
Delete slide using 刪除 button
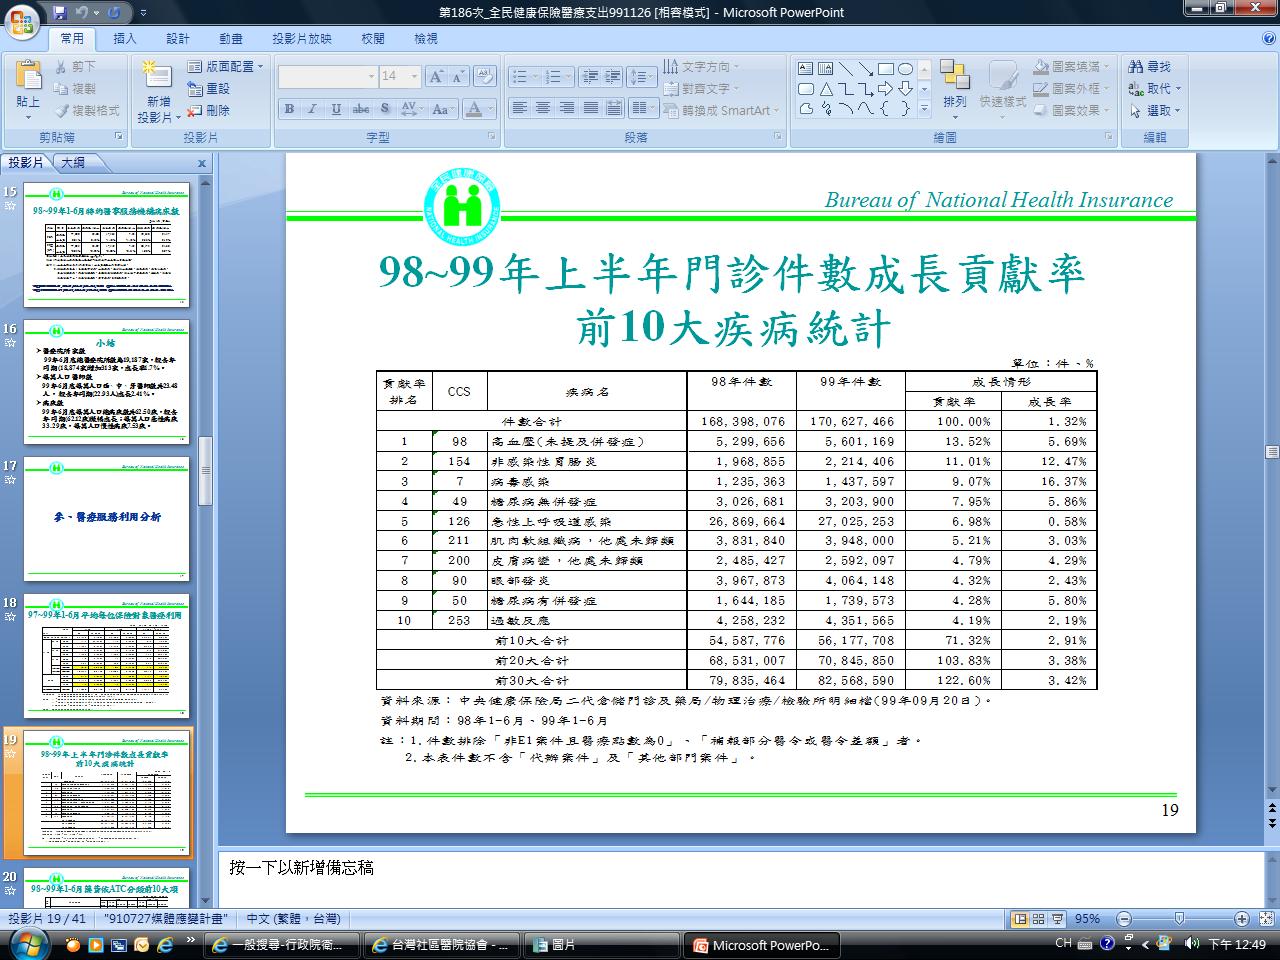[x=208, y=110]
